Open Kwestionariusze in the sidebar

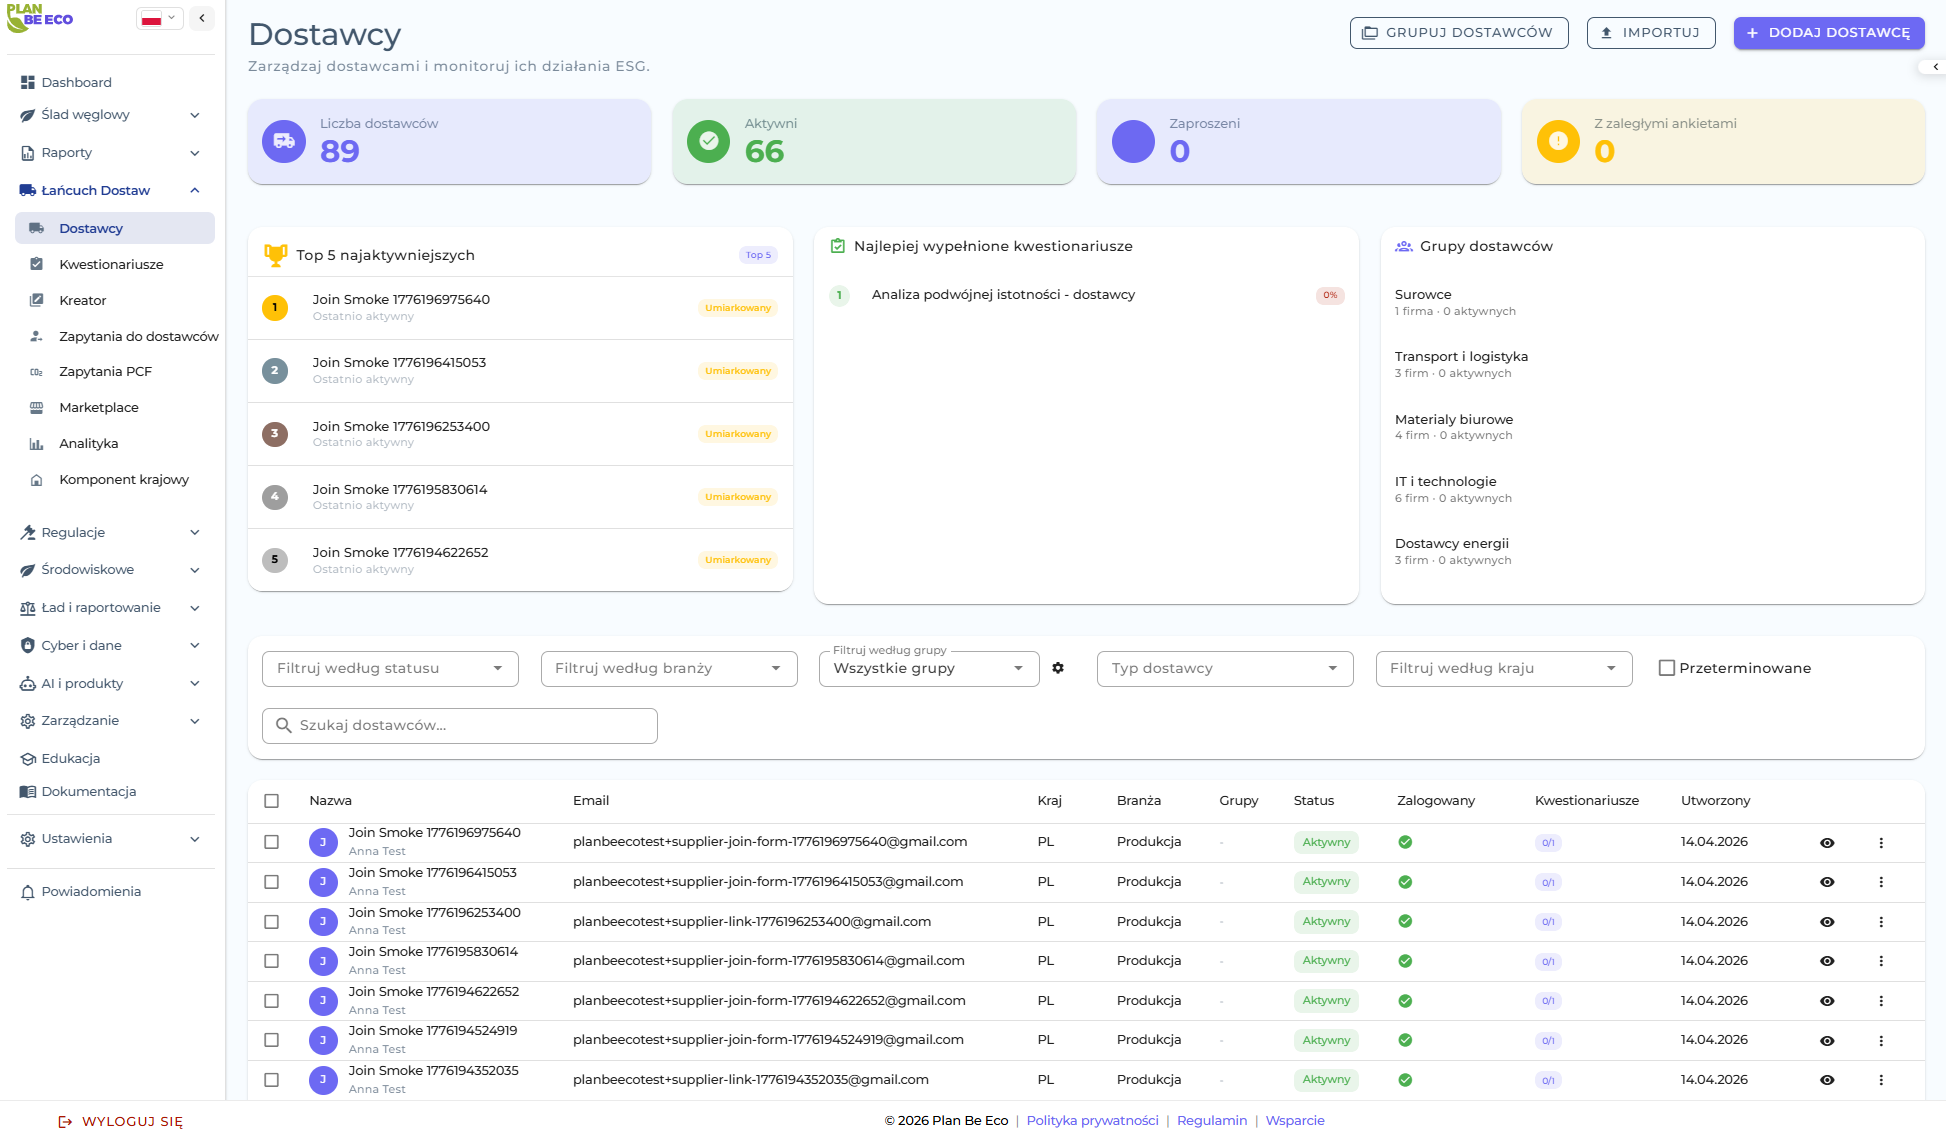[111, 265]
